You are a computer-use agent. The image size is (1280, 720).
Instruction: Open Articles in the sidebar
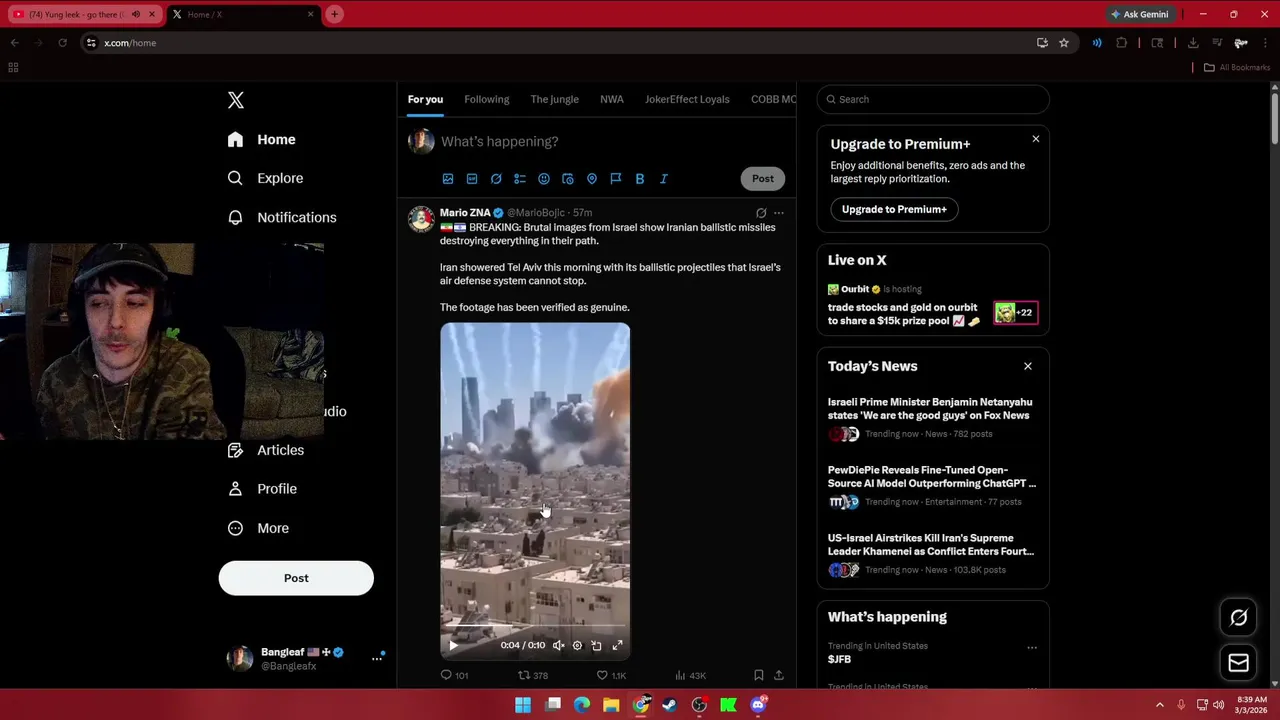(x=266, y=450)
